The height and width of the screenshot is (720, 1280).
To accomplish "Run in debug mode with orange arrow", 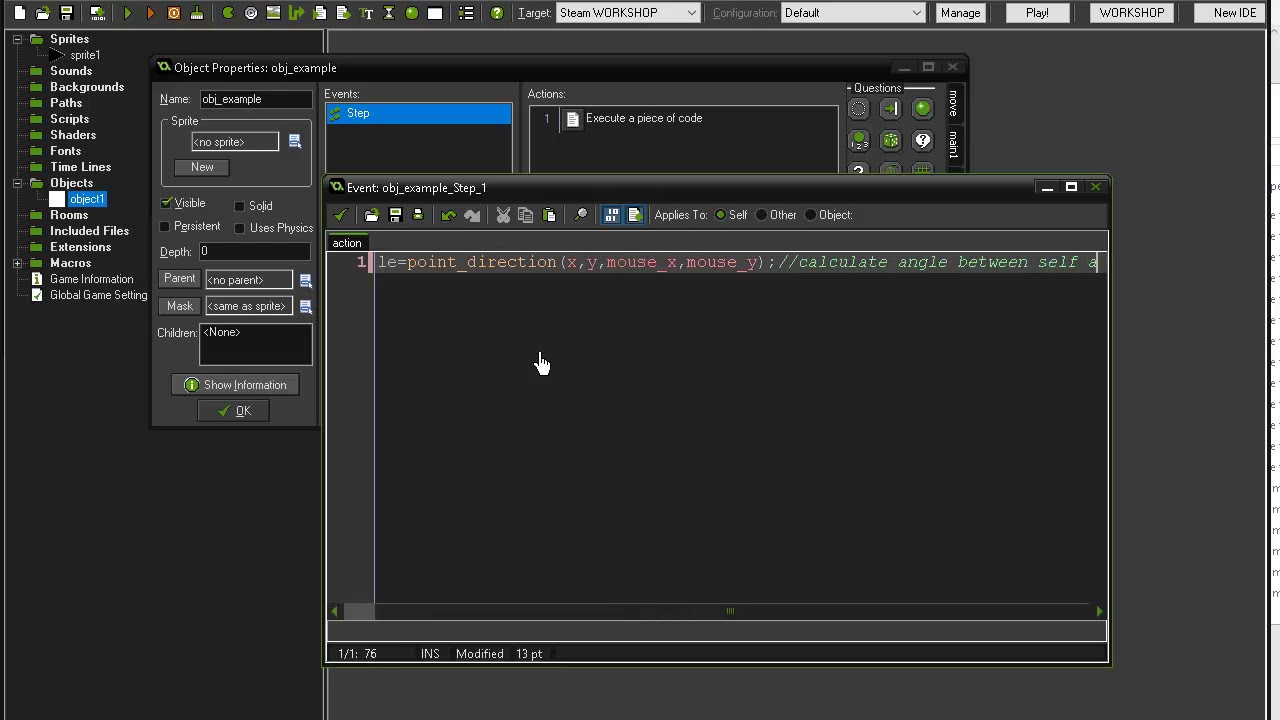I will 151,13.
